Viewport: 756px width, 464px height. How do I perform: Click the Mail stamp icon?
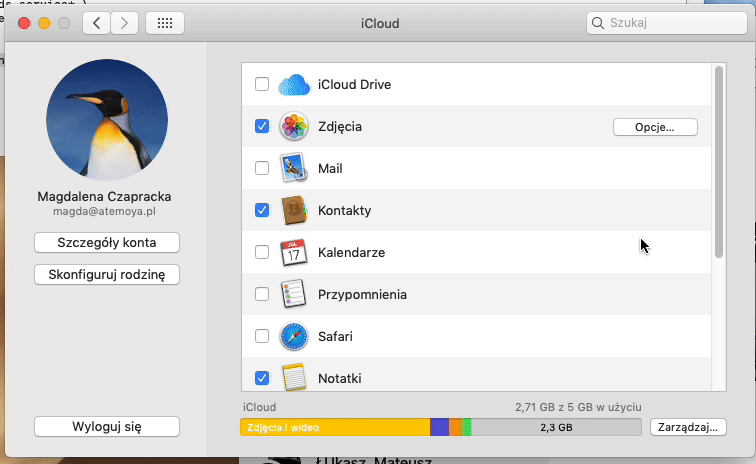click(x=294, y=168)
